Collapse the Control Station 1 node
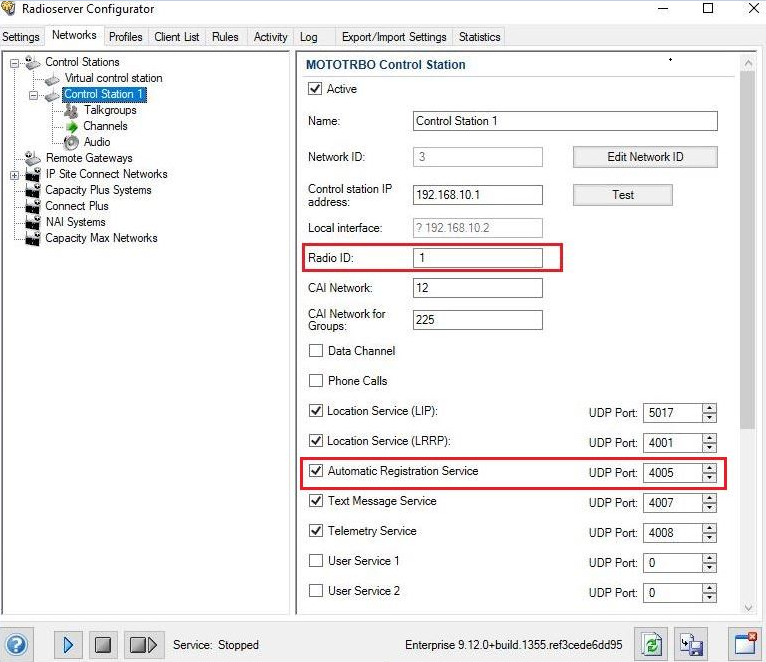This screenshot has height=662, width=766. point(33,95)
